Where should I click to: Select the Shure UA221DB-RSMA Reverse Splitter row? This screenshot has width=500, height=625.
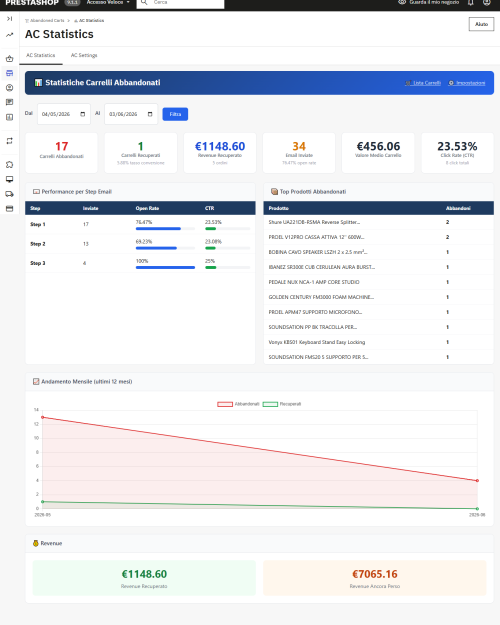click(x=378, y=222)
